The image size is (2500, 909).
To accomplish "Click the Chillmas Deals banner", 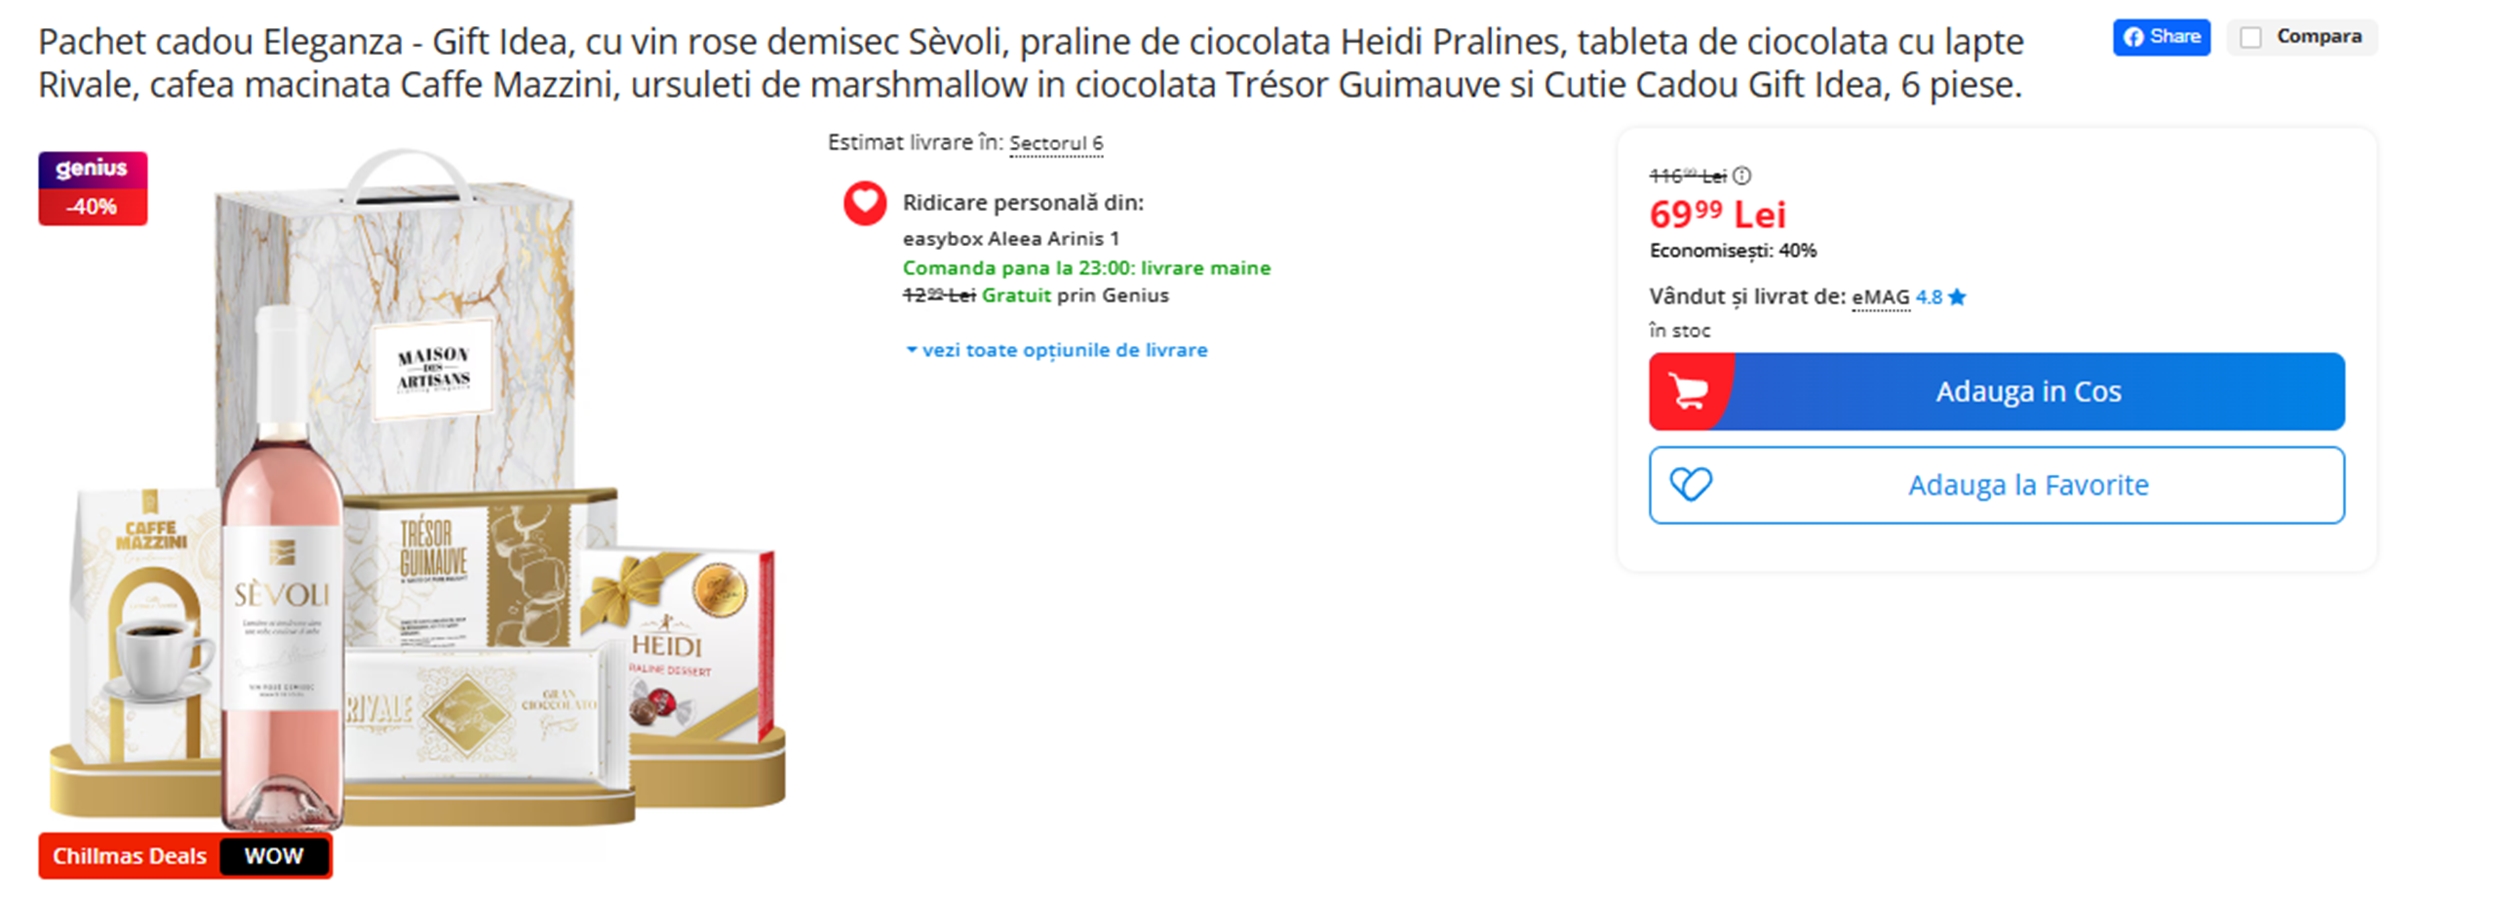I will (x=128, y=855).
